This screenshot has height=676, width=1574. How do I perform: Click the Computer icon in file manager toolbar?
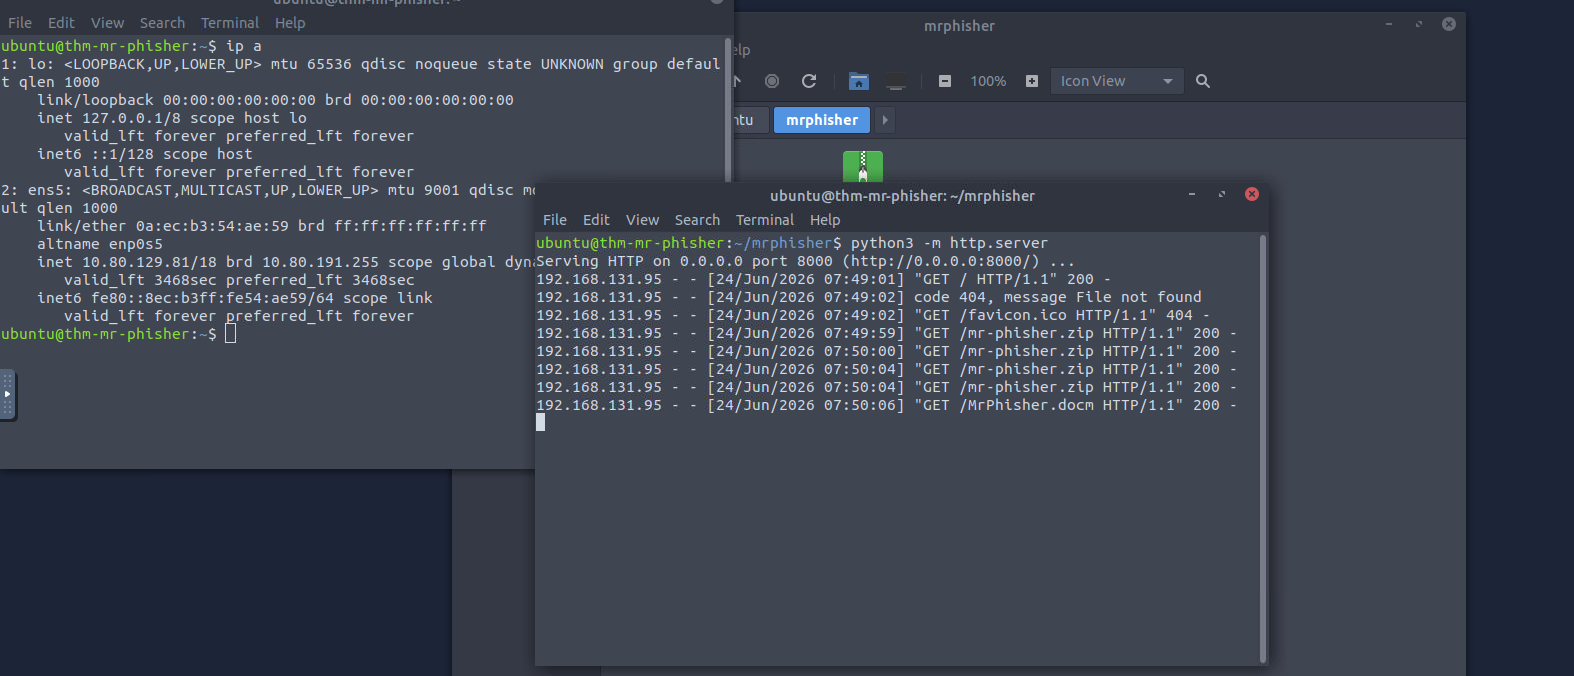896,81
